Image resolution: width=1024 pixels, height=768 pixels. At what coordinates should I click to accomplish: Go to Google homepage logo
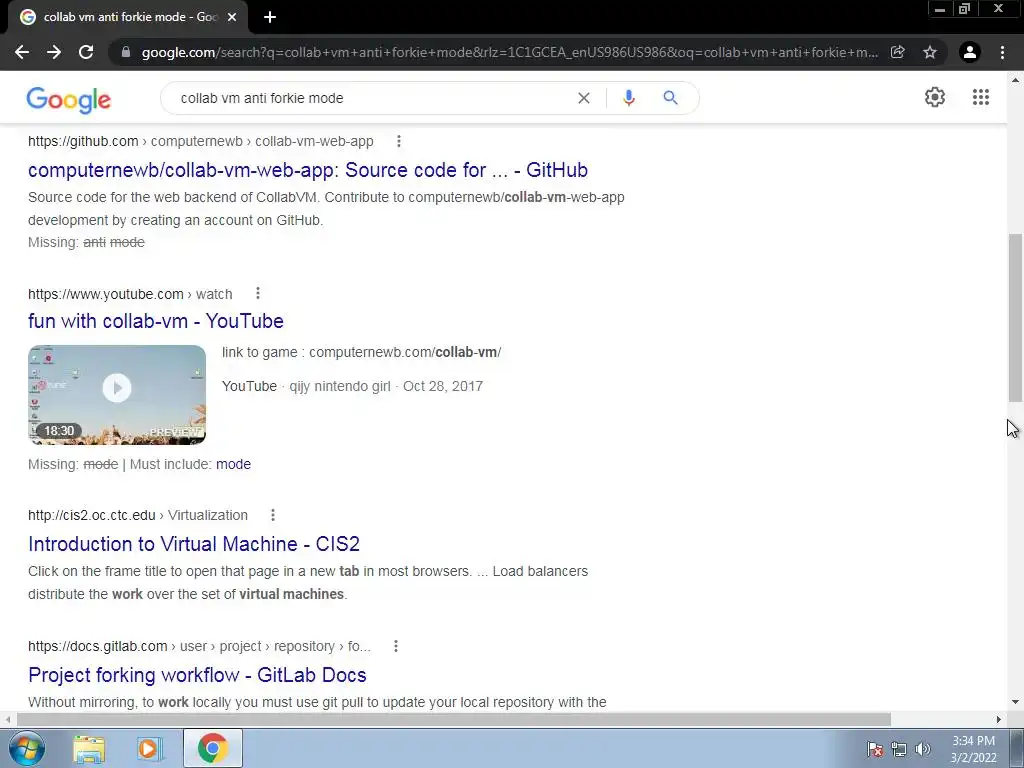tap(69, 99)
